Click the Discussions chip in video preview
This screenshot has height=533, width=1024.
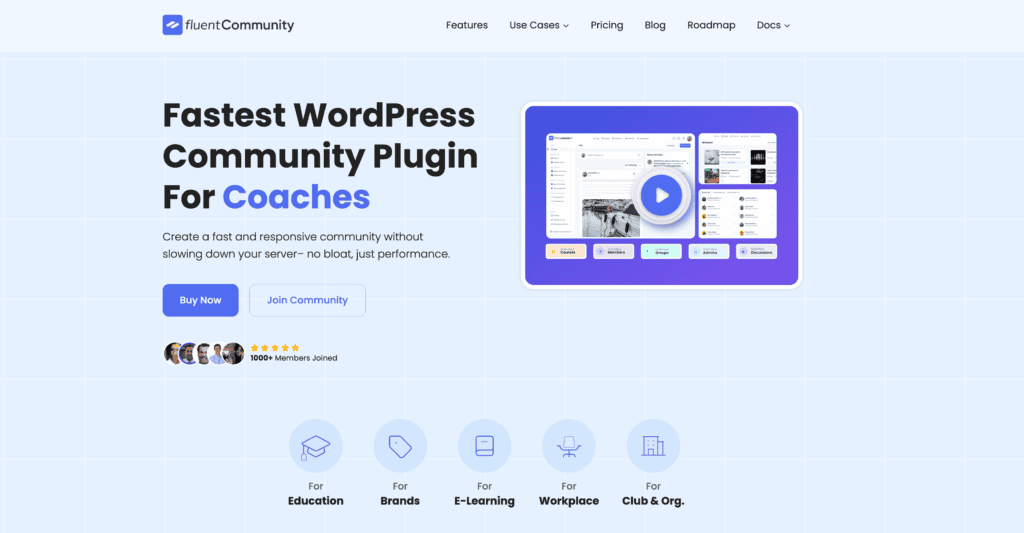[756, 251]
